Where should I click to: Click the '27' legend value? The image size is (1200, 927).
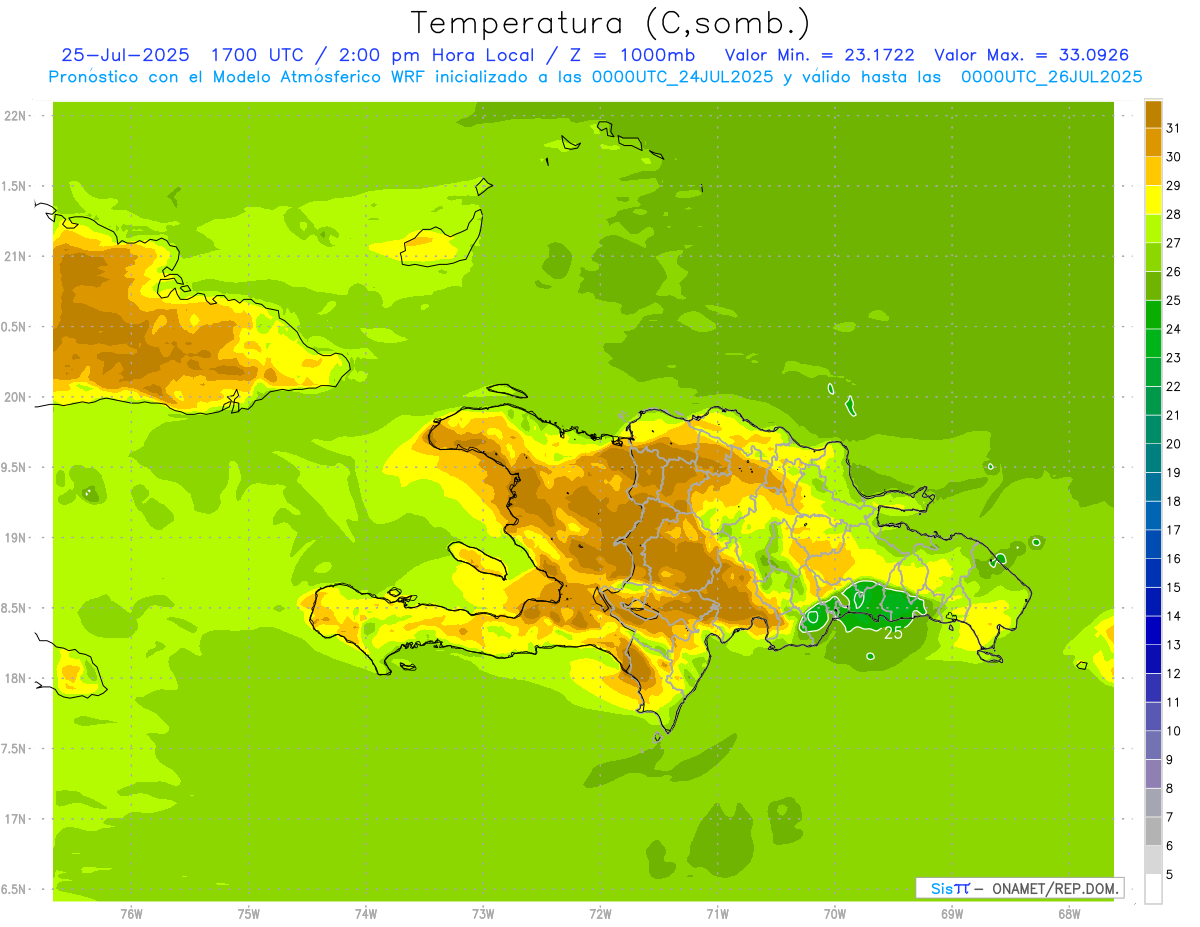coord(1174,243)
